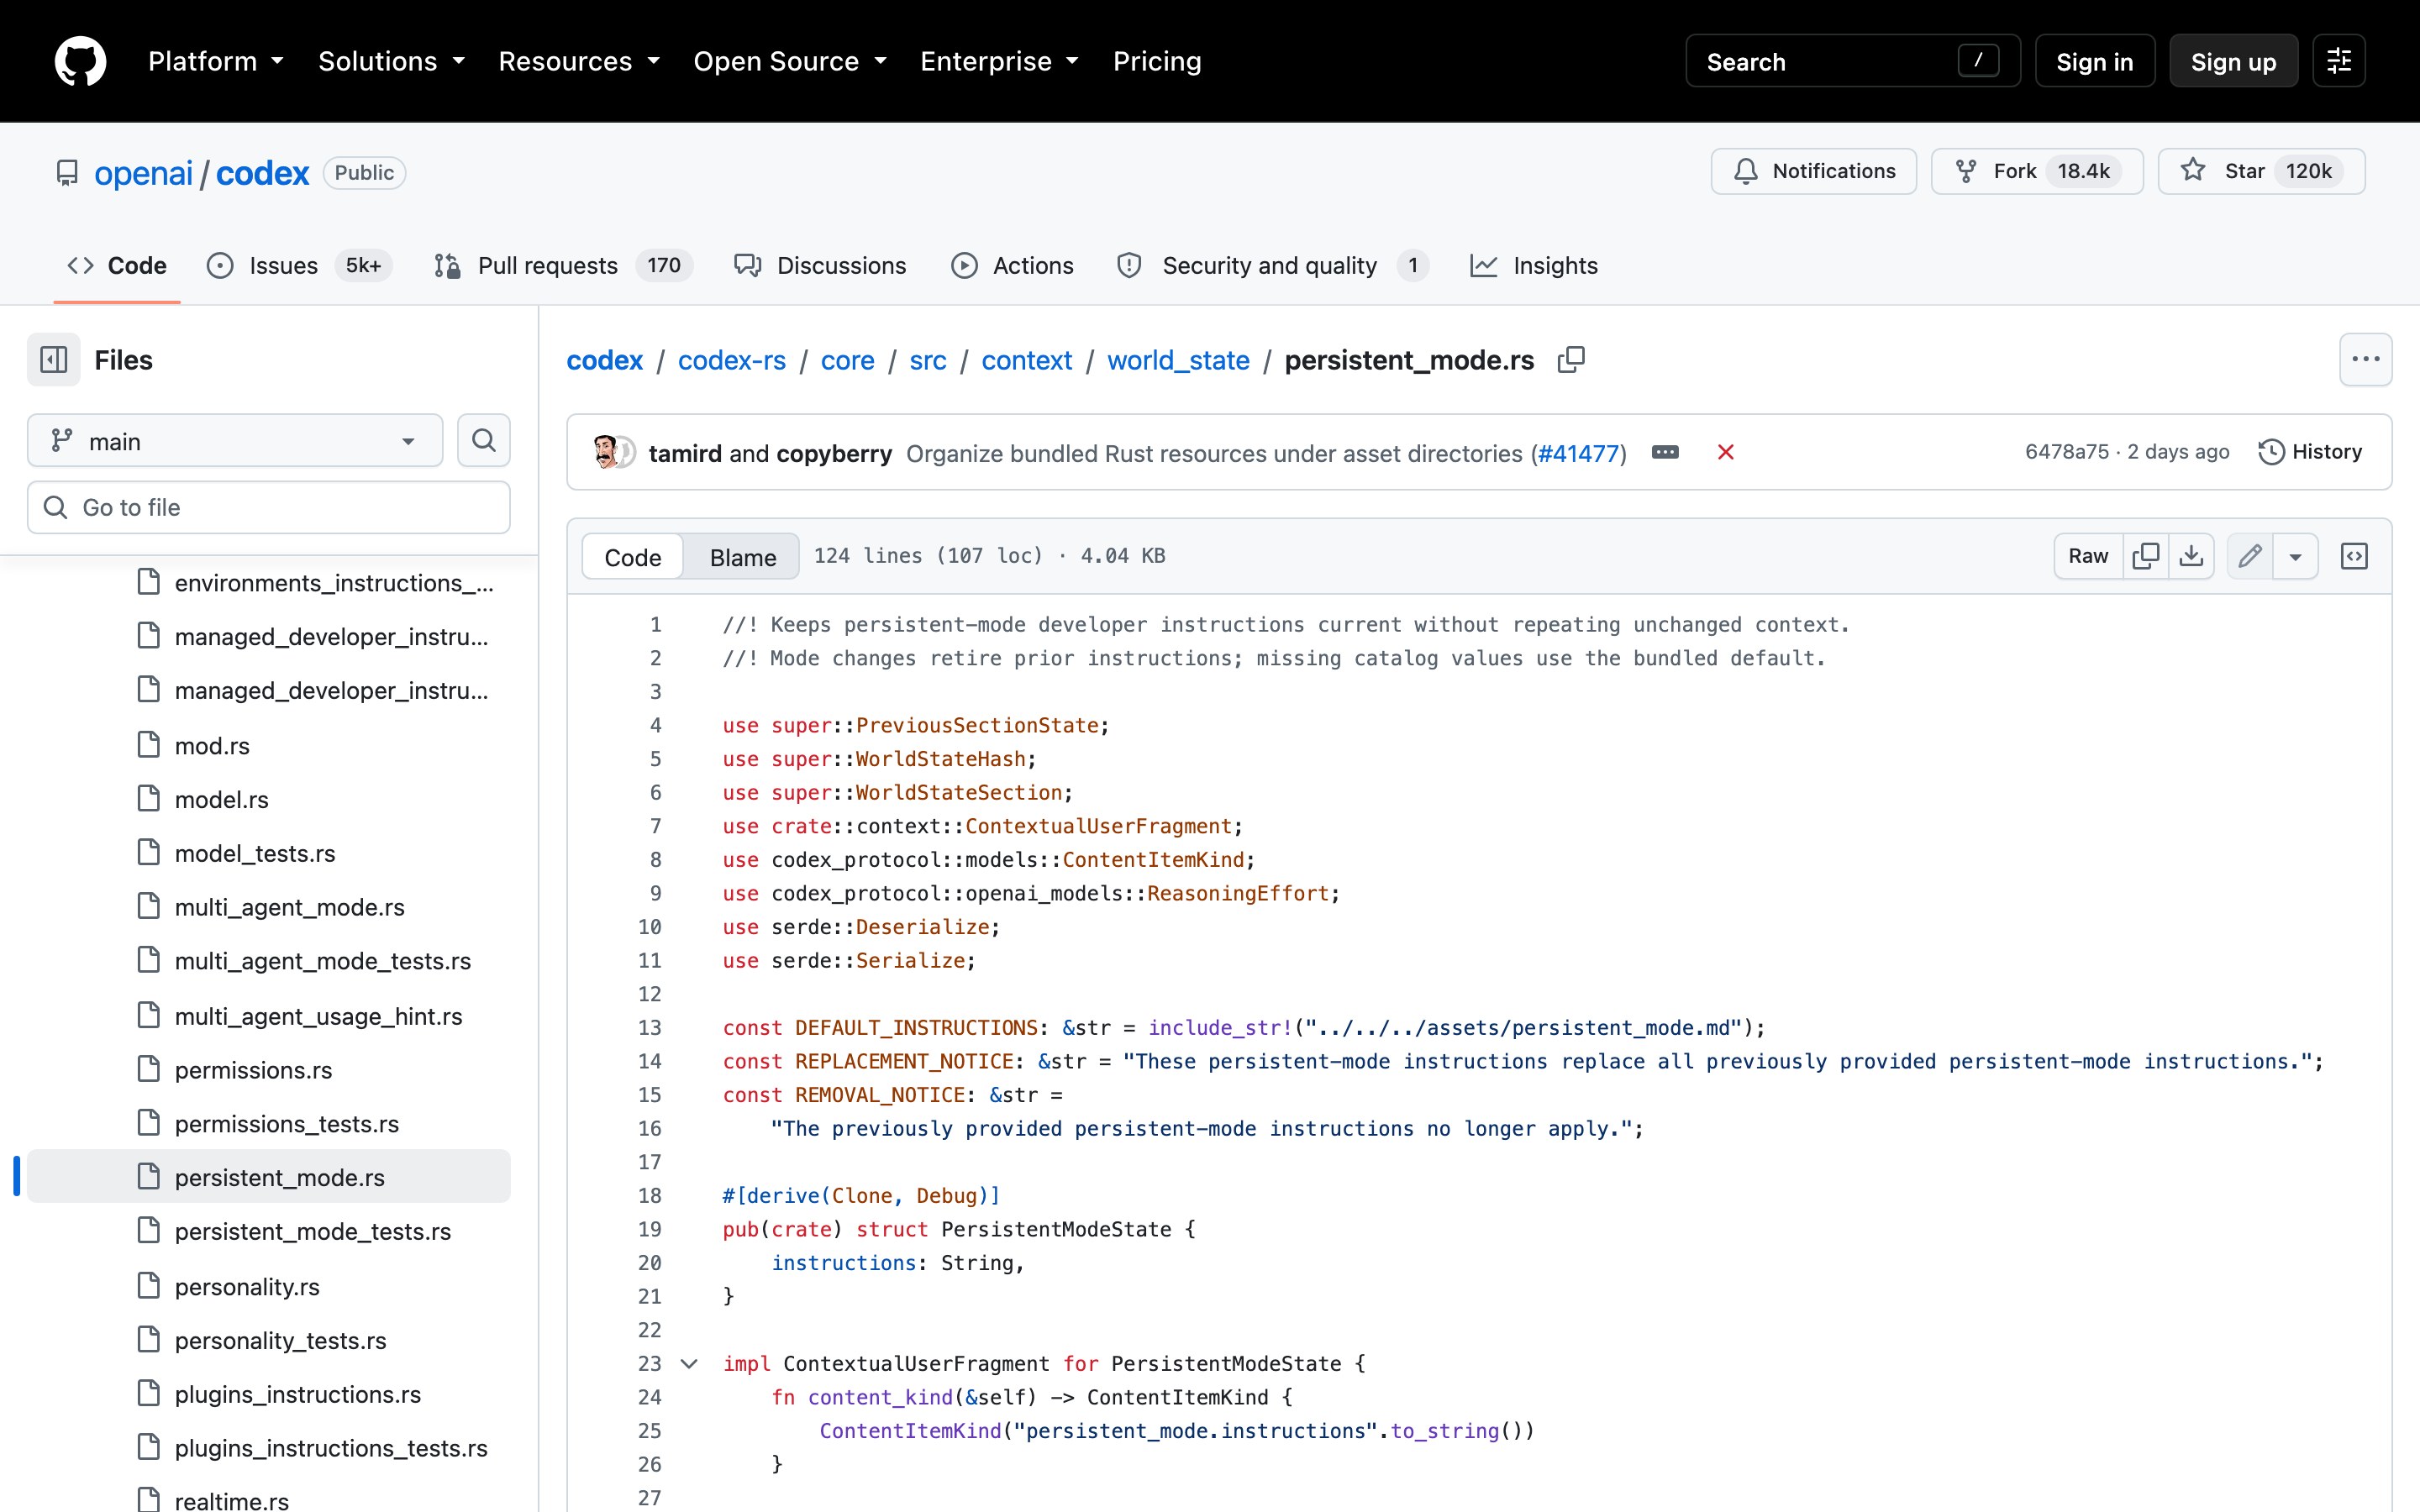Open the openai organization link

coord(143,173)
